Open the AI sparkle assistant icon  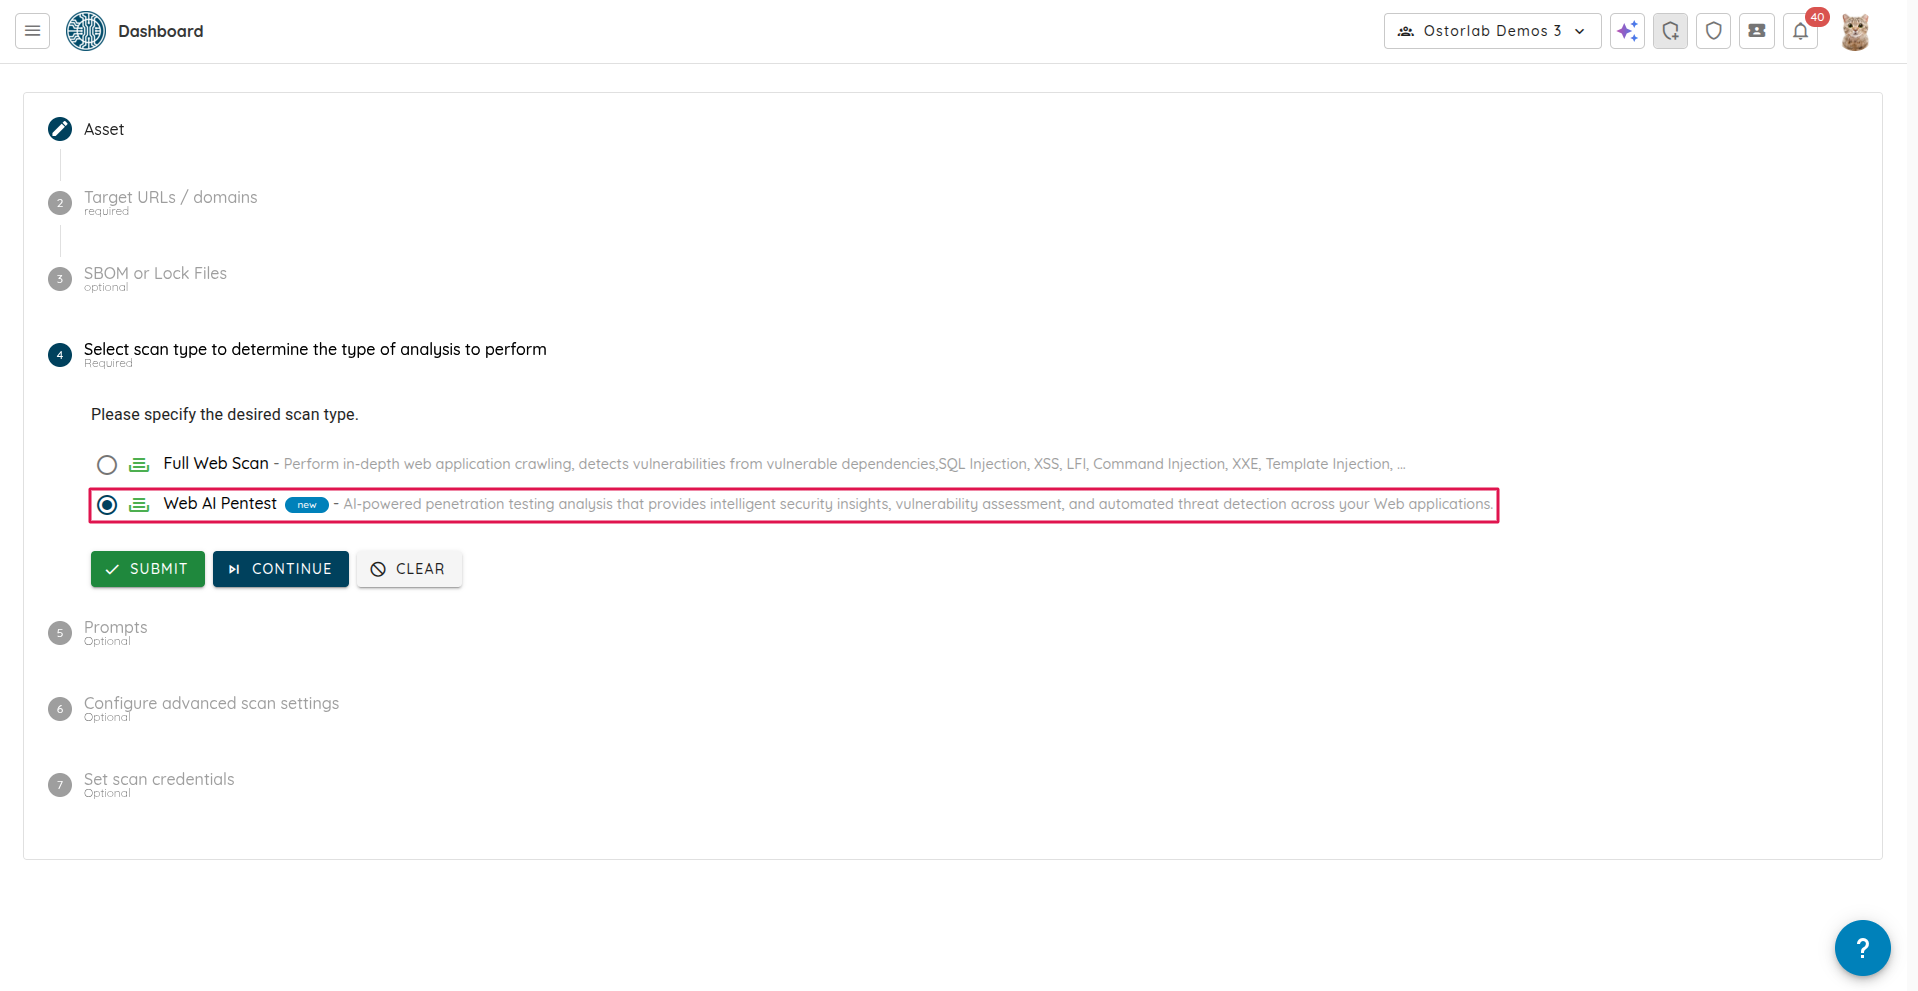coord(1627,31)
